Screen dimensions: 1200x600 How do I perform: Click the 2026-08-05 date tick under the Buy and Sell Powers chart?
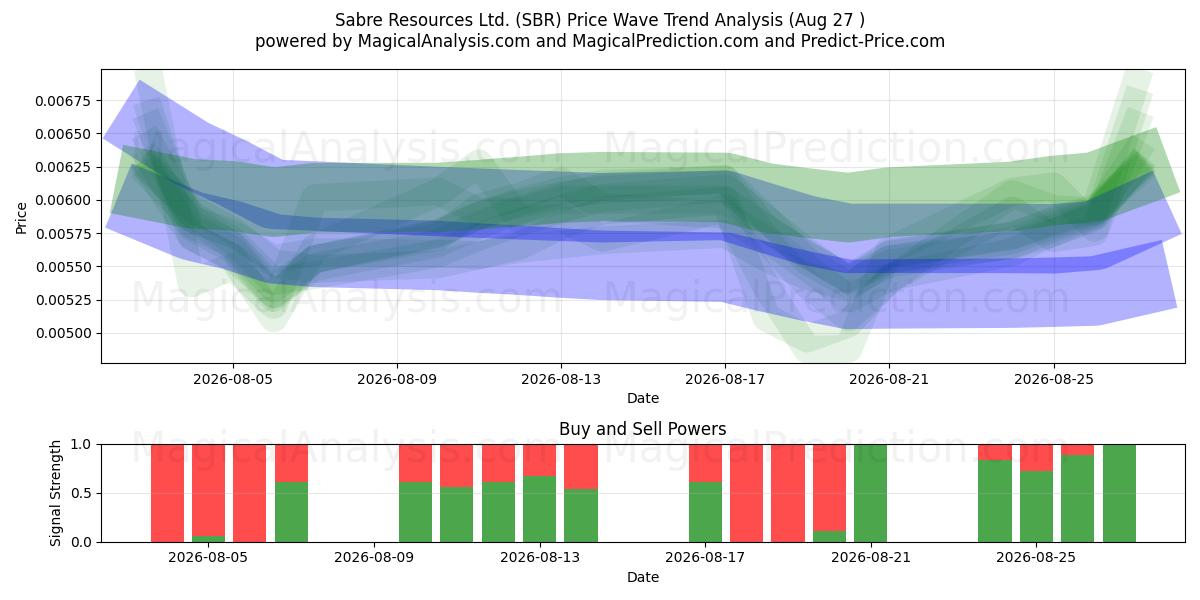point(209,558)
